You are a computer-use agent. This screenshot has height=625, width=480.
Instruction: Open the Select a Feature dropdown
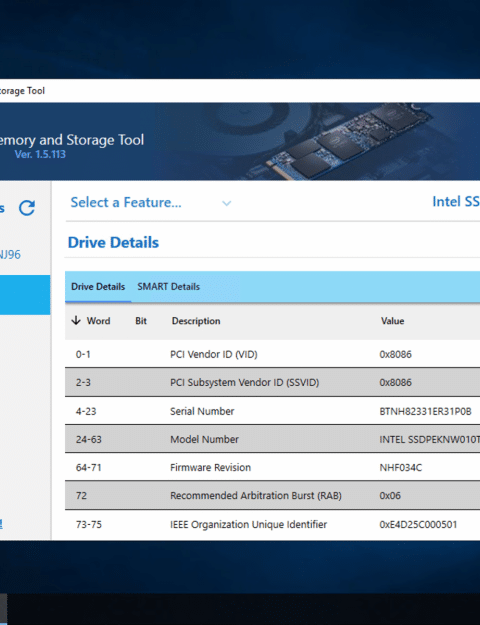150,202
